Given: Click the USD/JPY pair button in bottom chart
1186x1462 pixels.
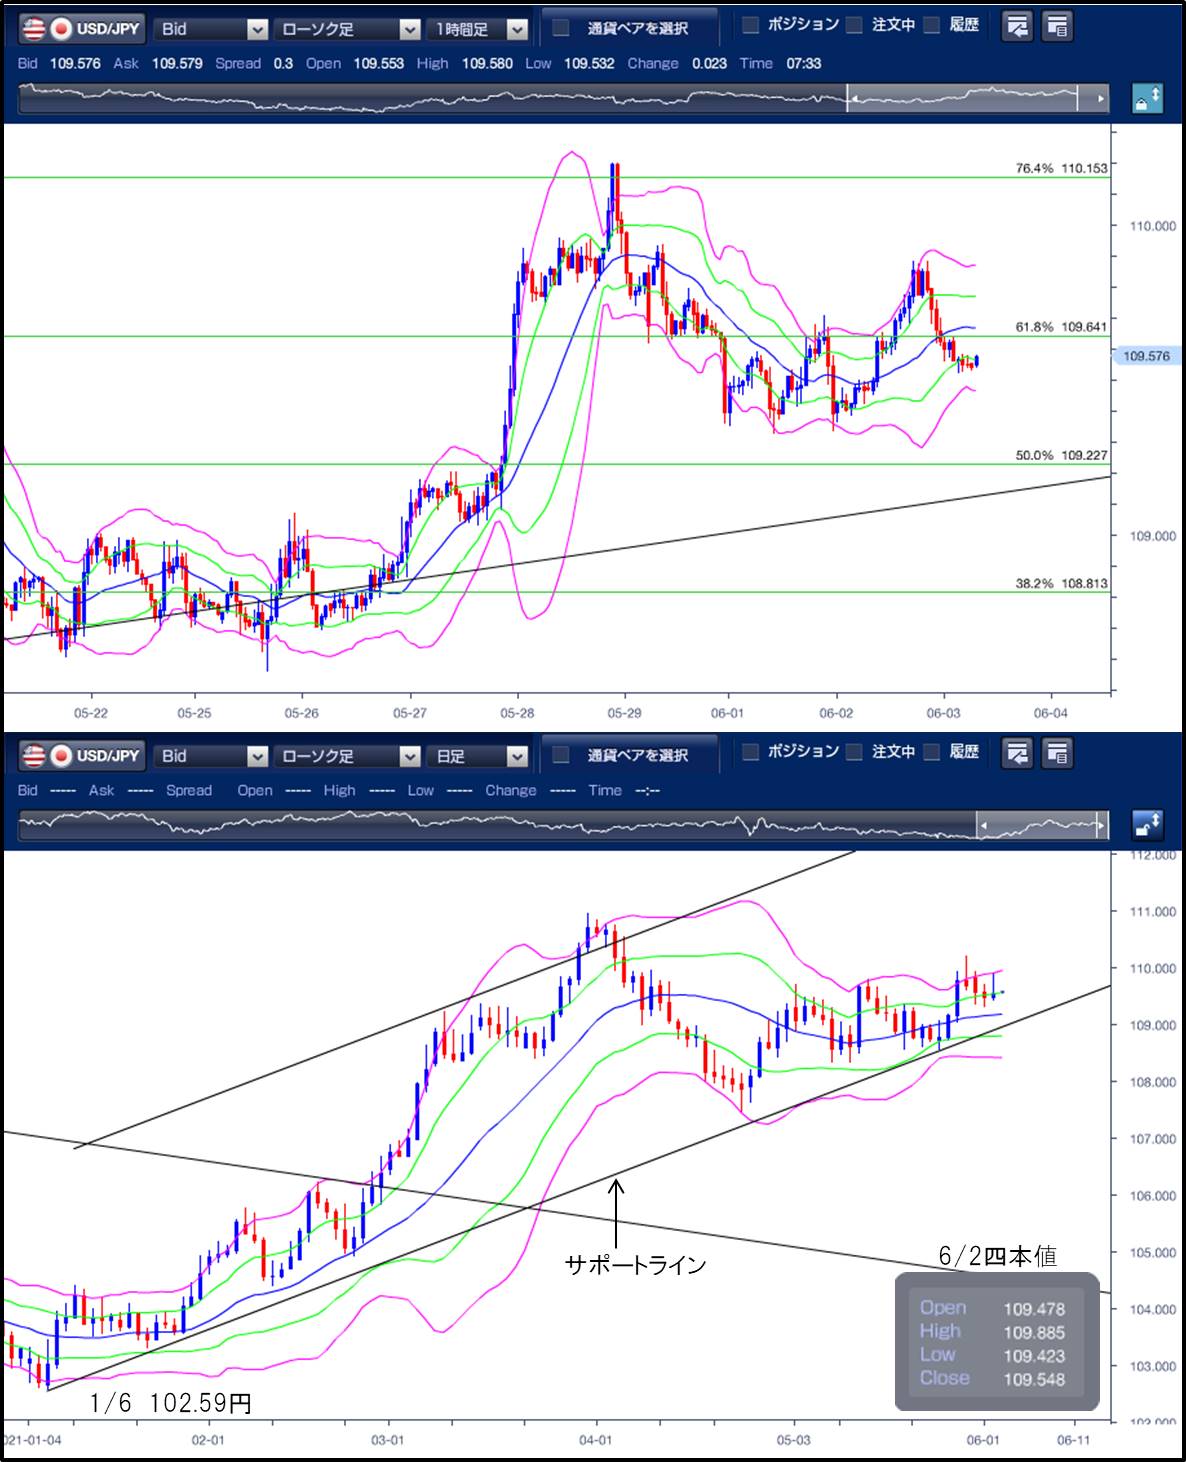Looking at the screenshot, I should (x=82, y=755).
